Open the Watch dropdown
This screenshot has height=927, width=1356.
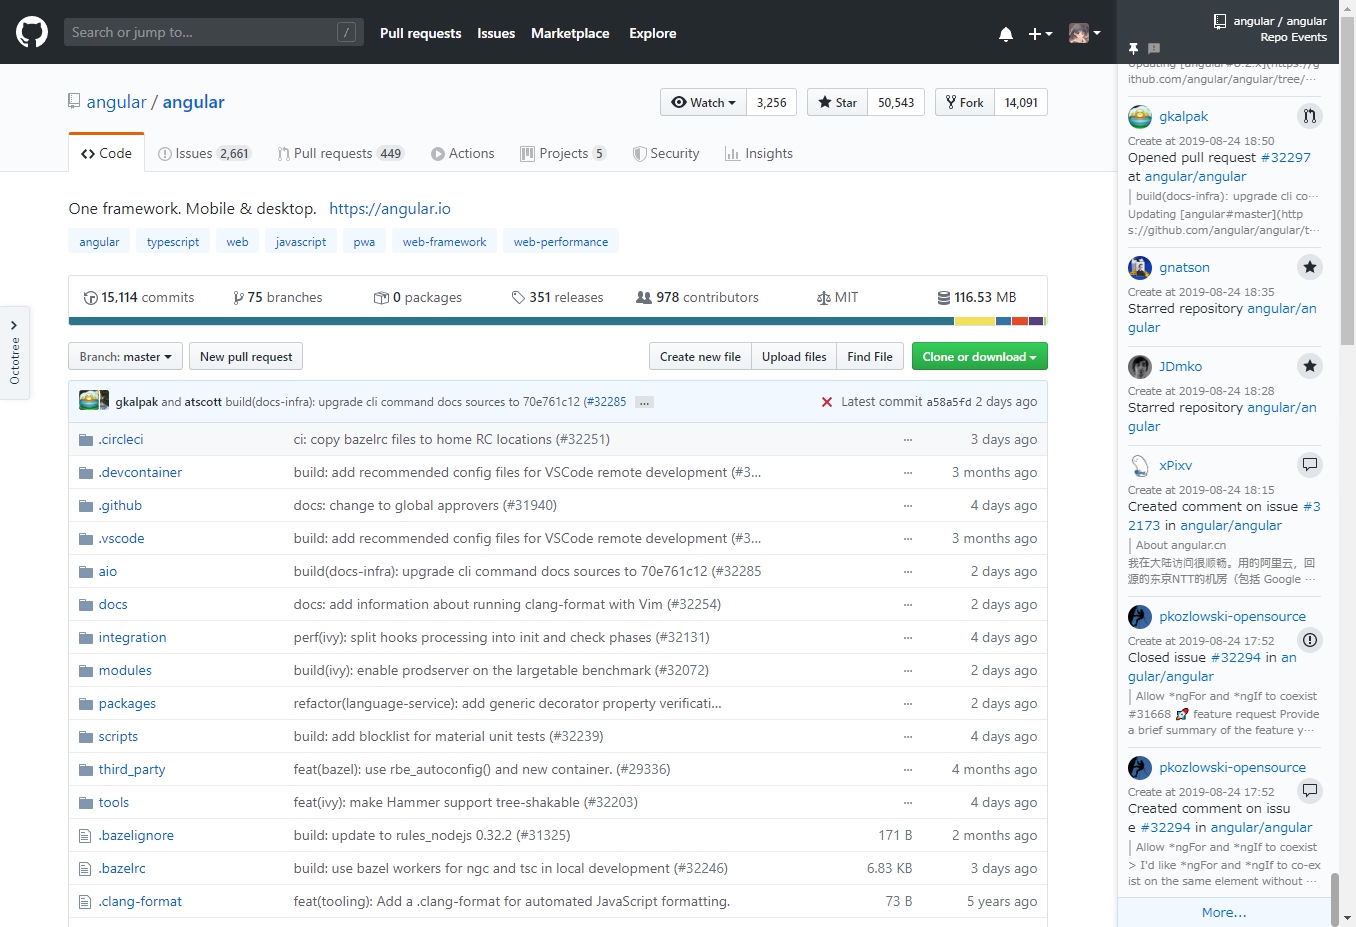(703, 102)
